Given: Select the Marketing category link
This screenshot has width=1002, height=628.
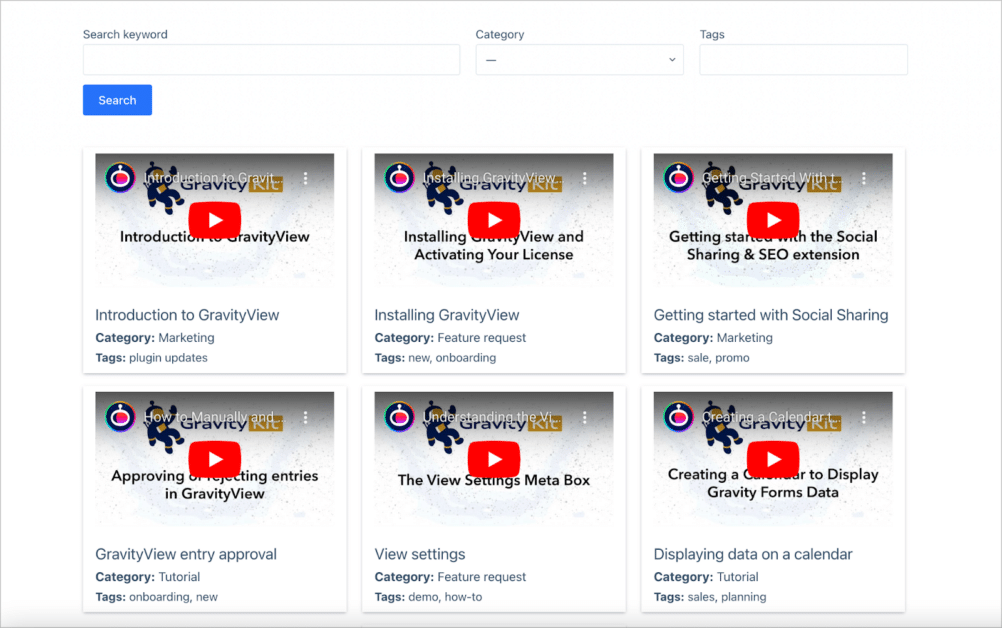Looking at the screenshot, I should 186,338.
